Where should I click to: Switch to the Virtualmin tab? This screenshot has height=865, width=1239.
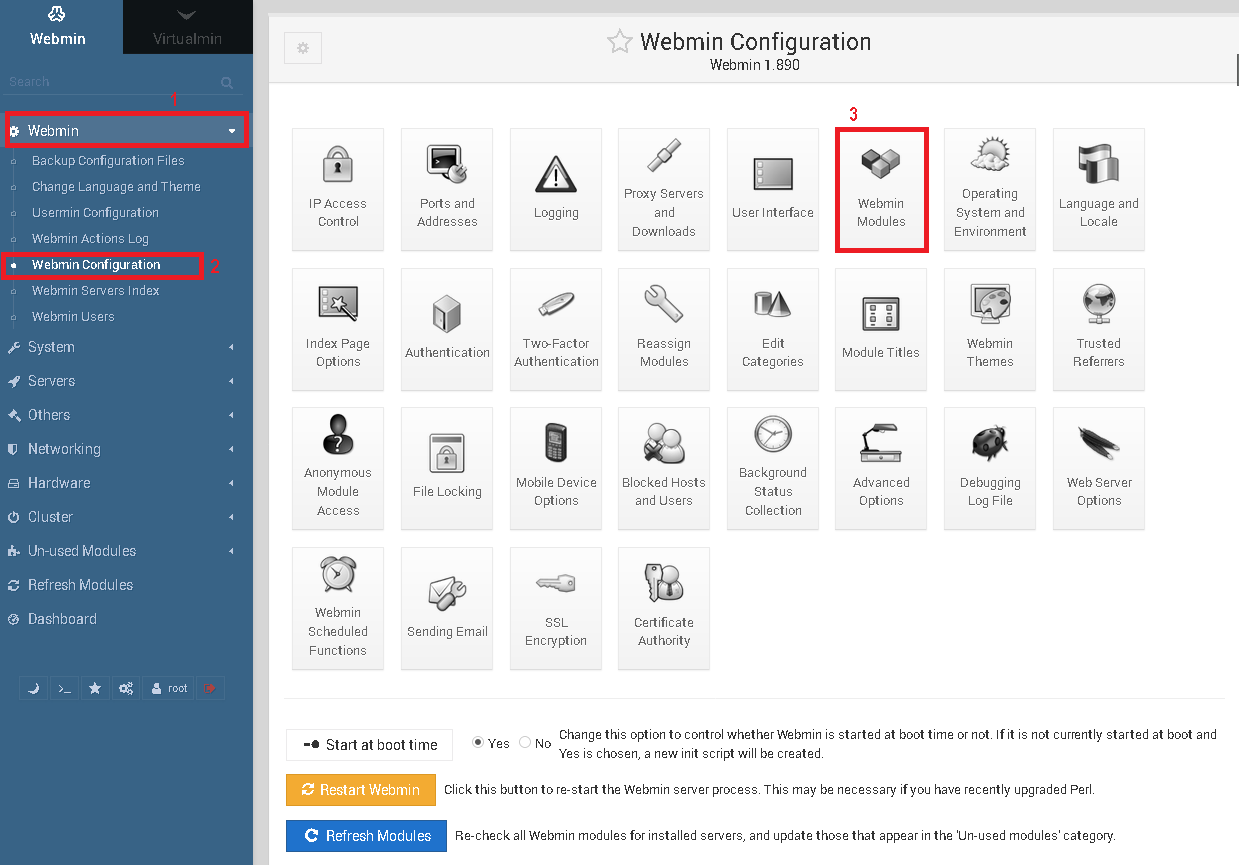(187, 27)
